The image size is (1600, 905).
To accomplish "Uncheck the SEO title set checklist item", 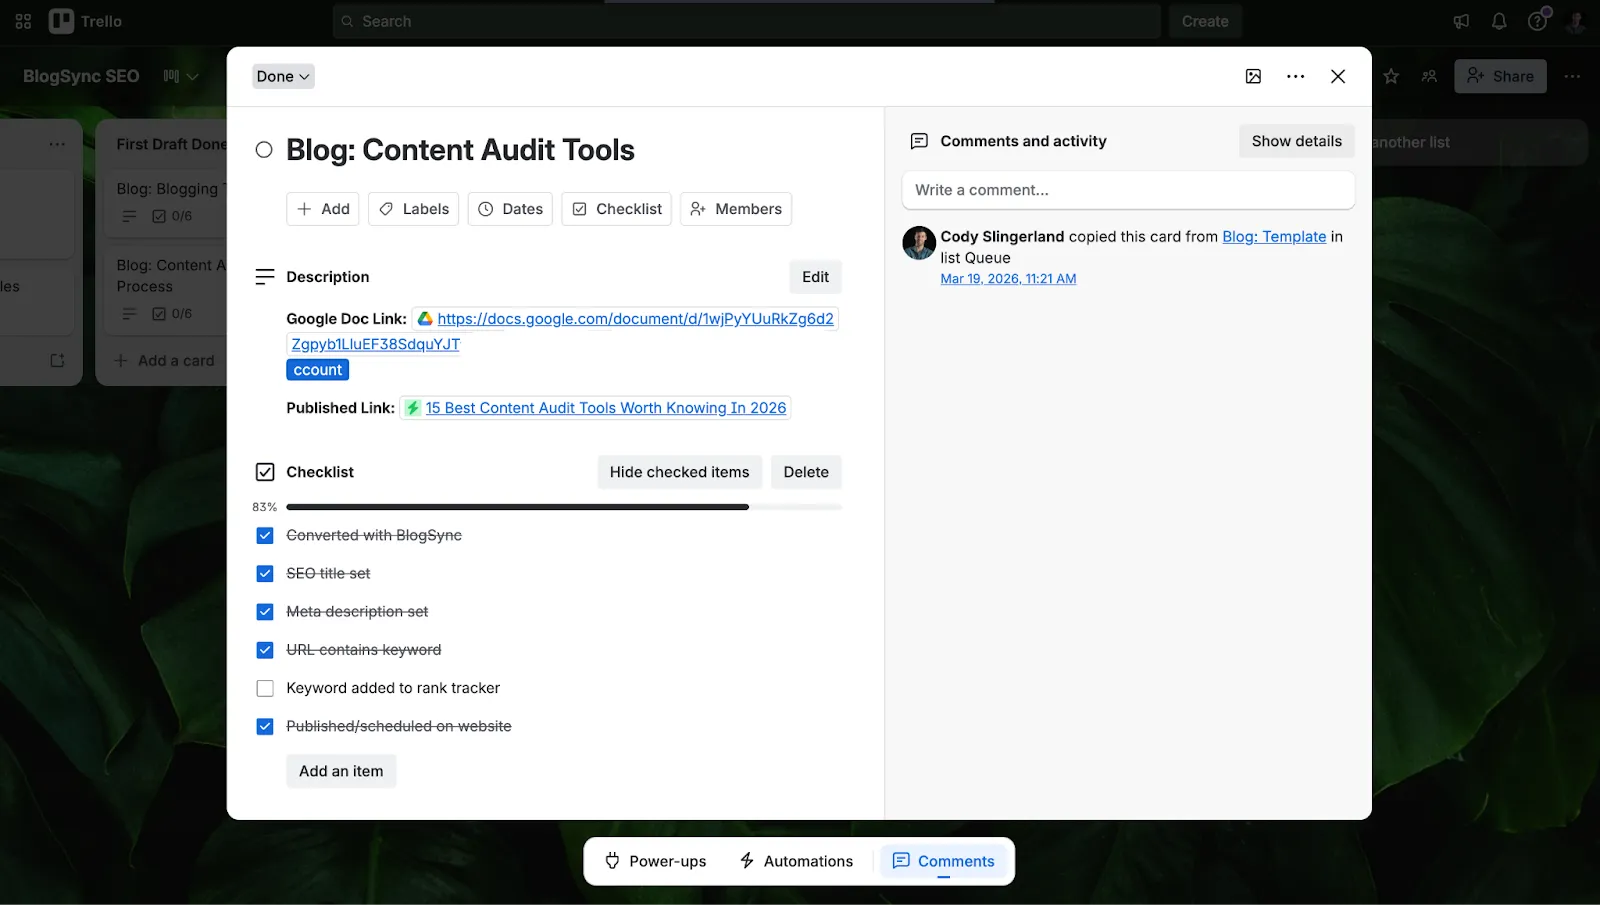I will click(264, 573).
